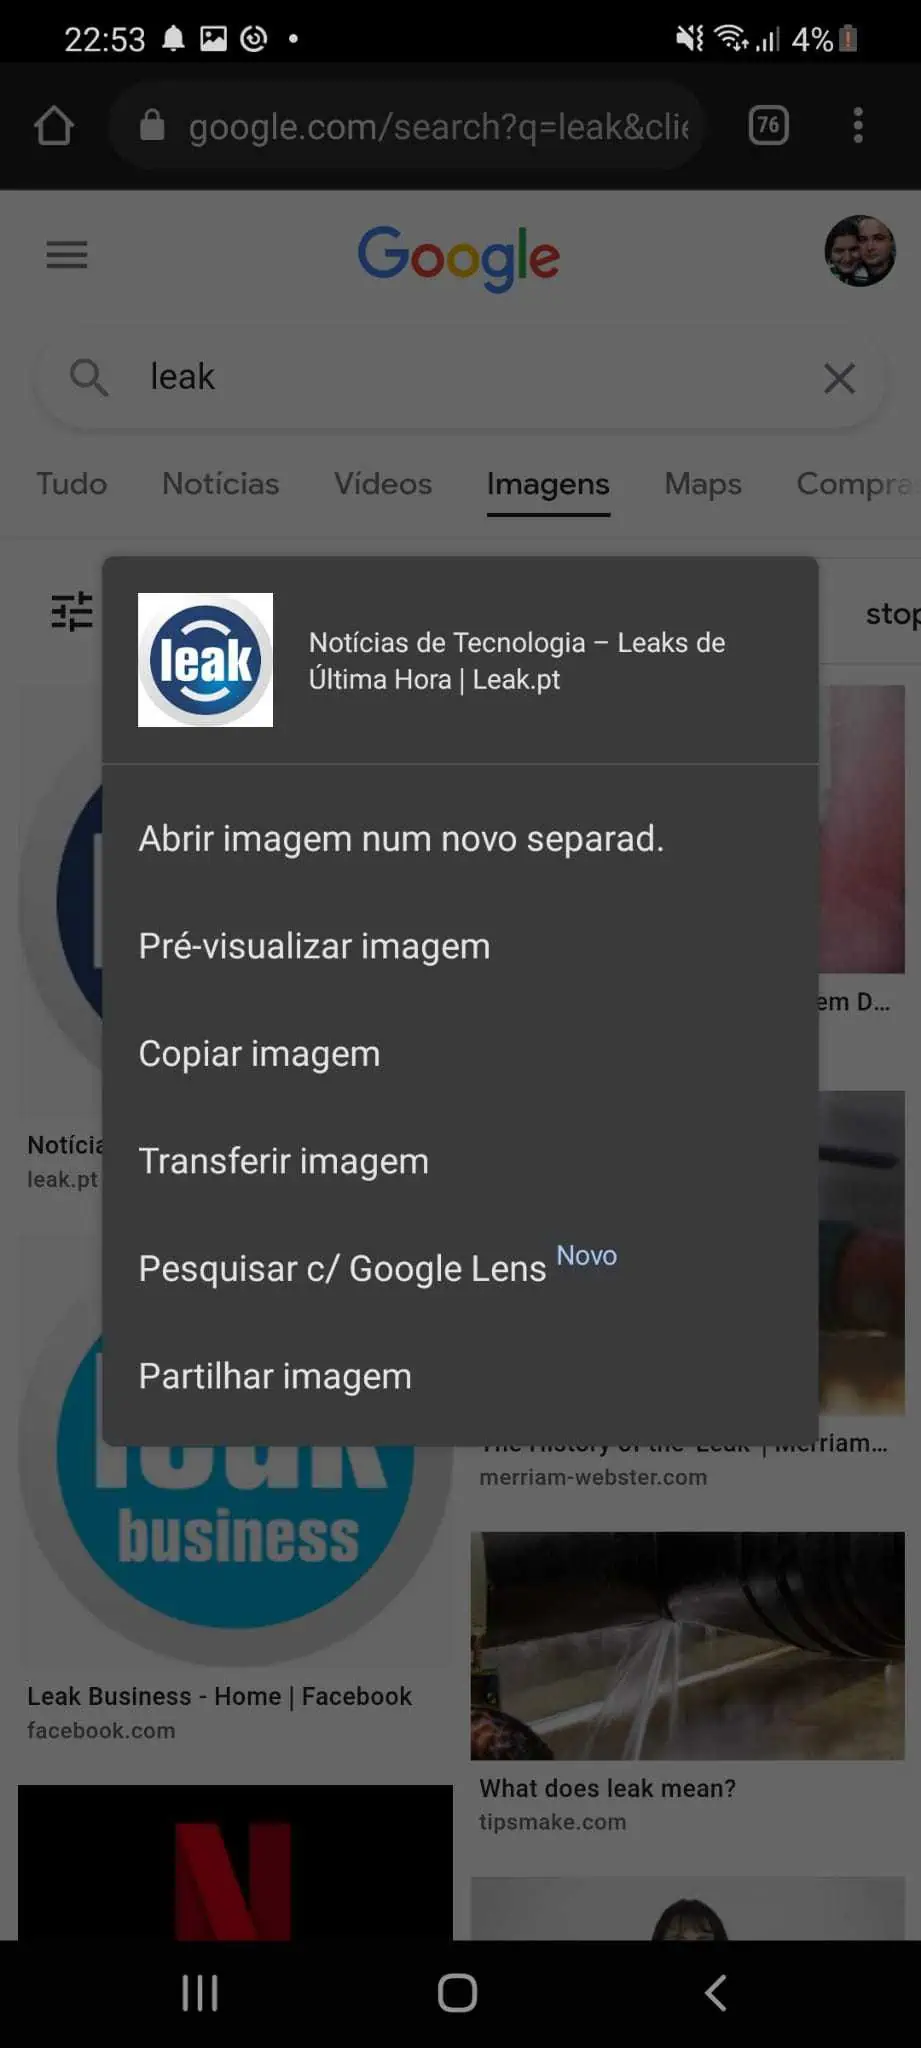Tap the Android back navigation arrow

pos(716,1993)
